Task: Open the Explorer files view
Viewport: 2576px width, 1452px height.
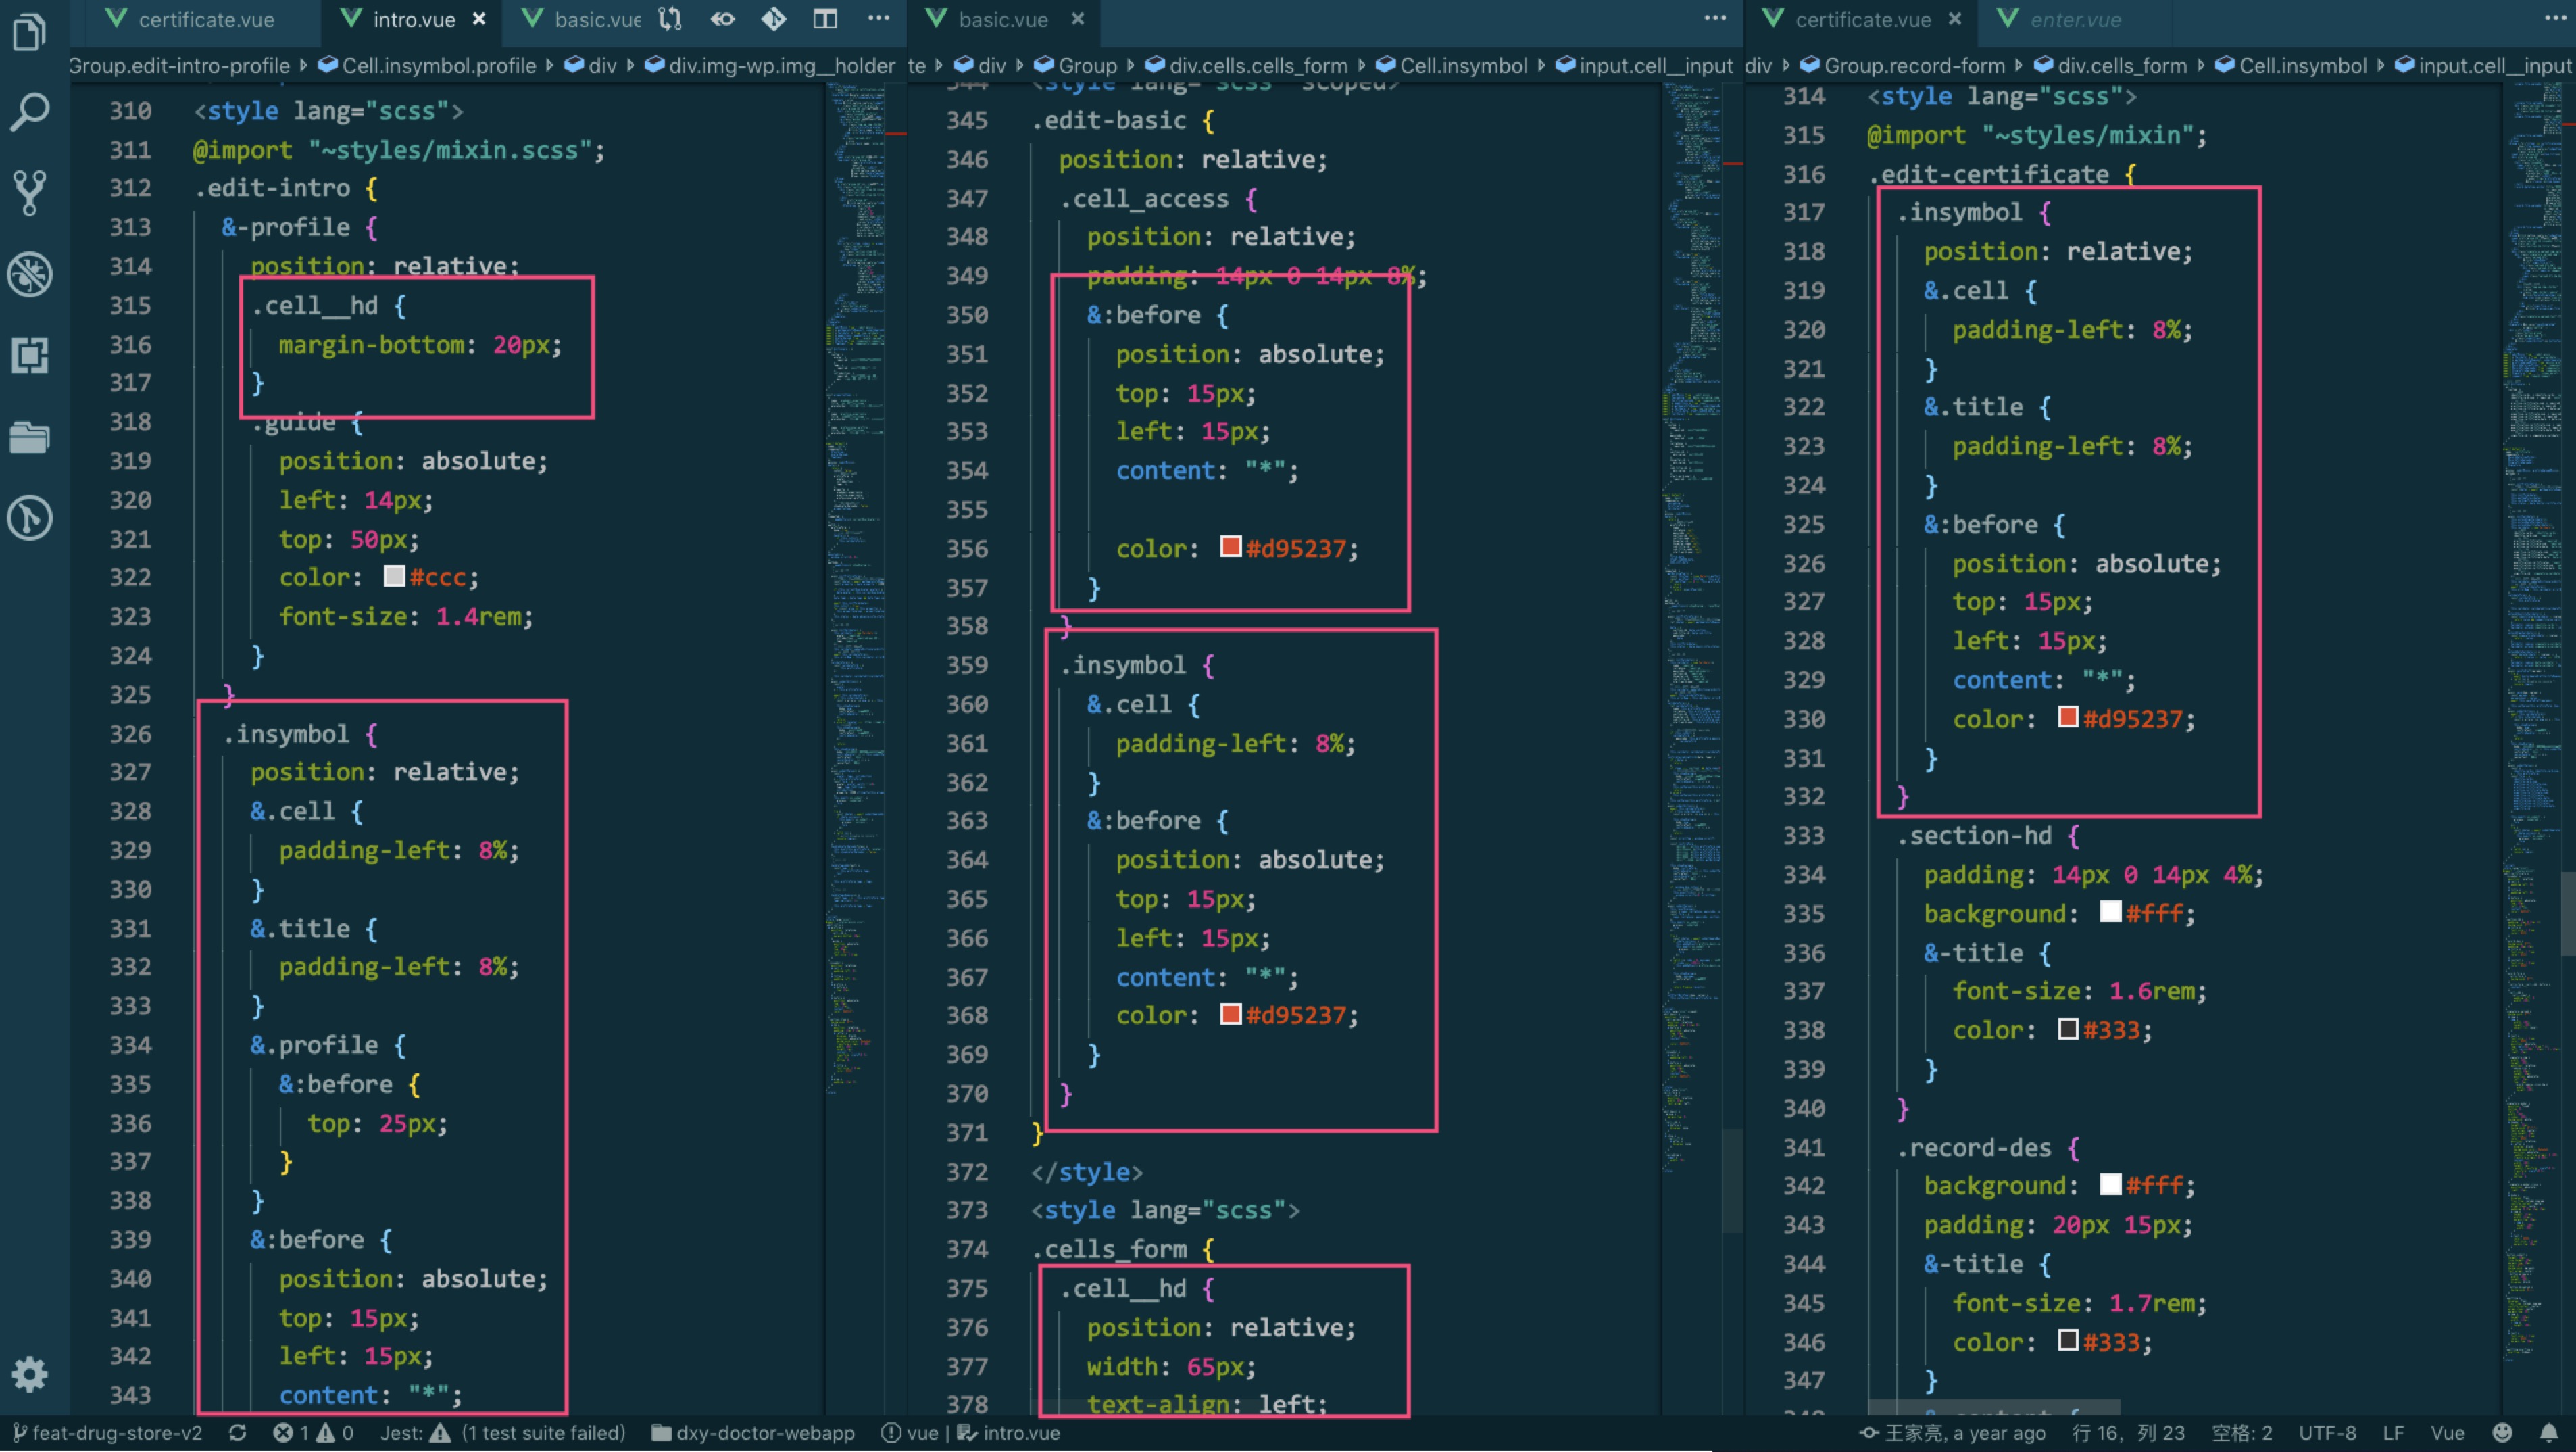Action: (30, 32)
